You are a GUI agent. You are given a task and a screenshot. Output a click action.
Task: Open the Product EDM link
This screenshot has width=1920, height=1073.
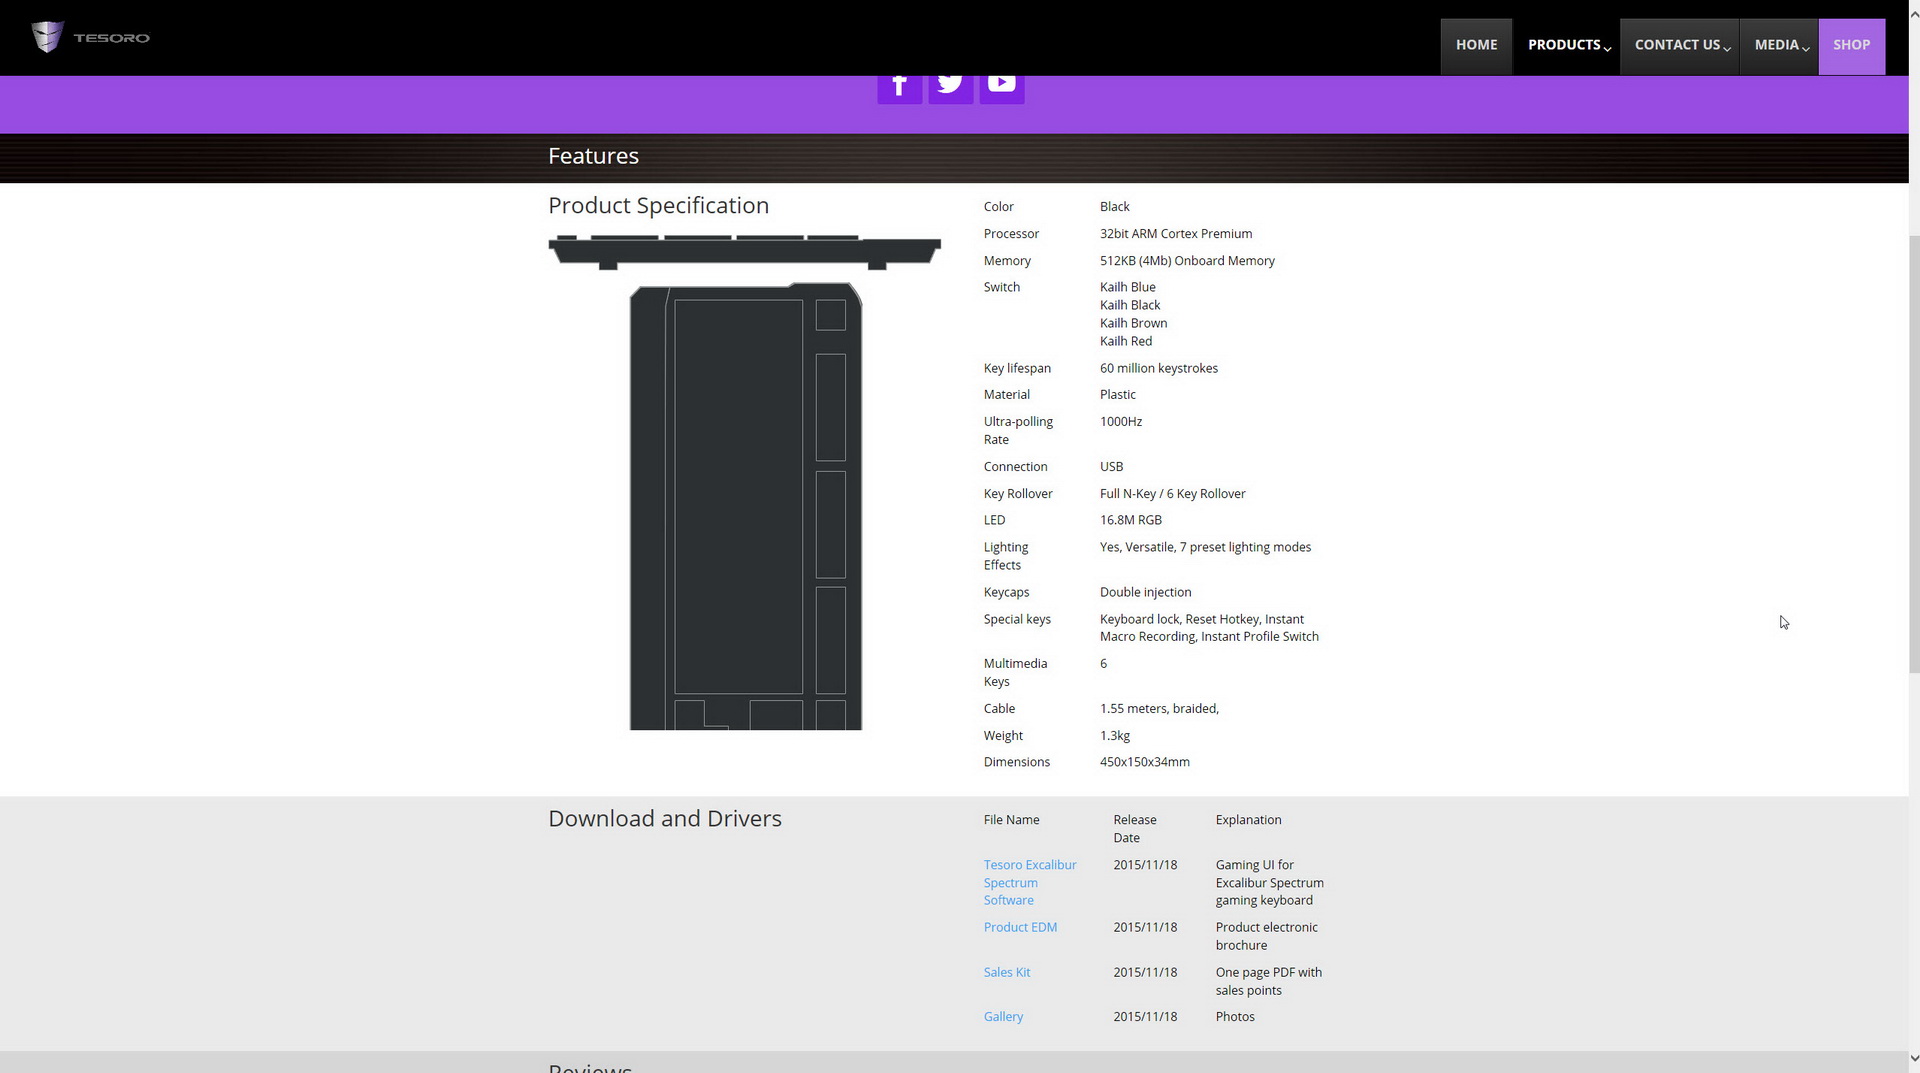click(1020, 927)
